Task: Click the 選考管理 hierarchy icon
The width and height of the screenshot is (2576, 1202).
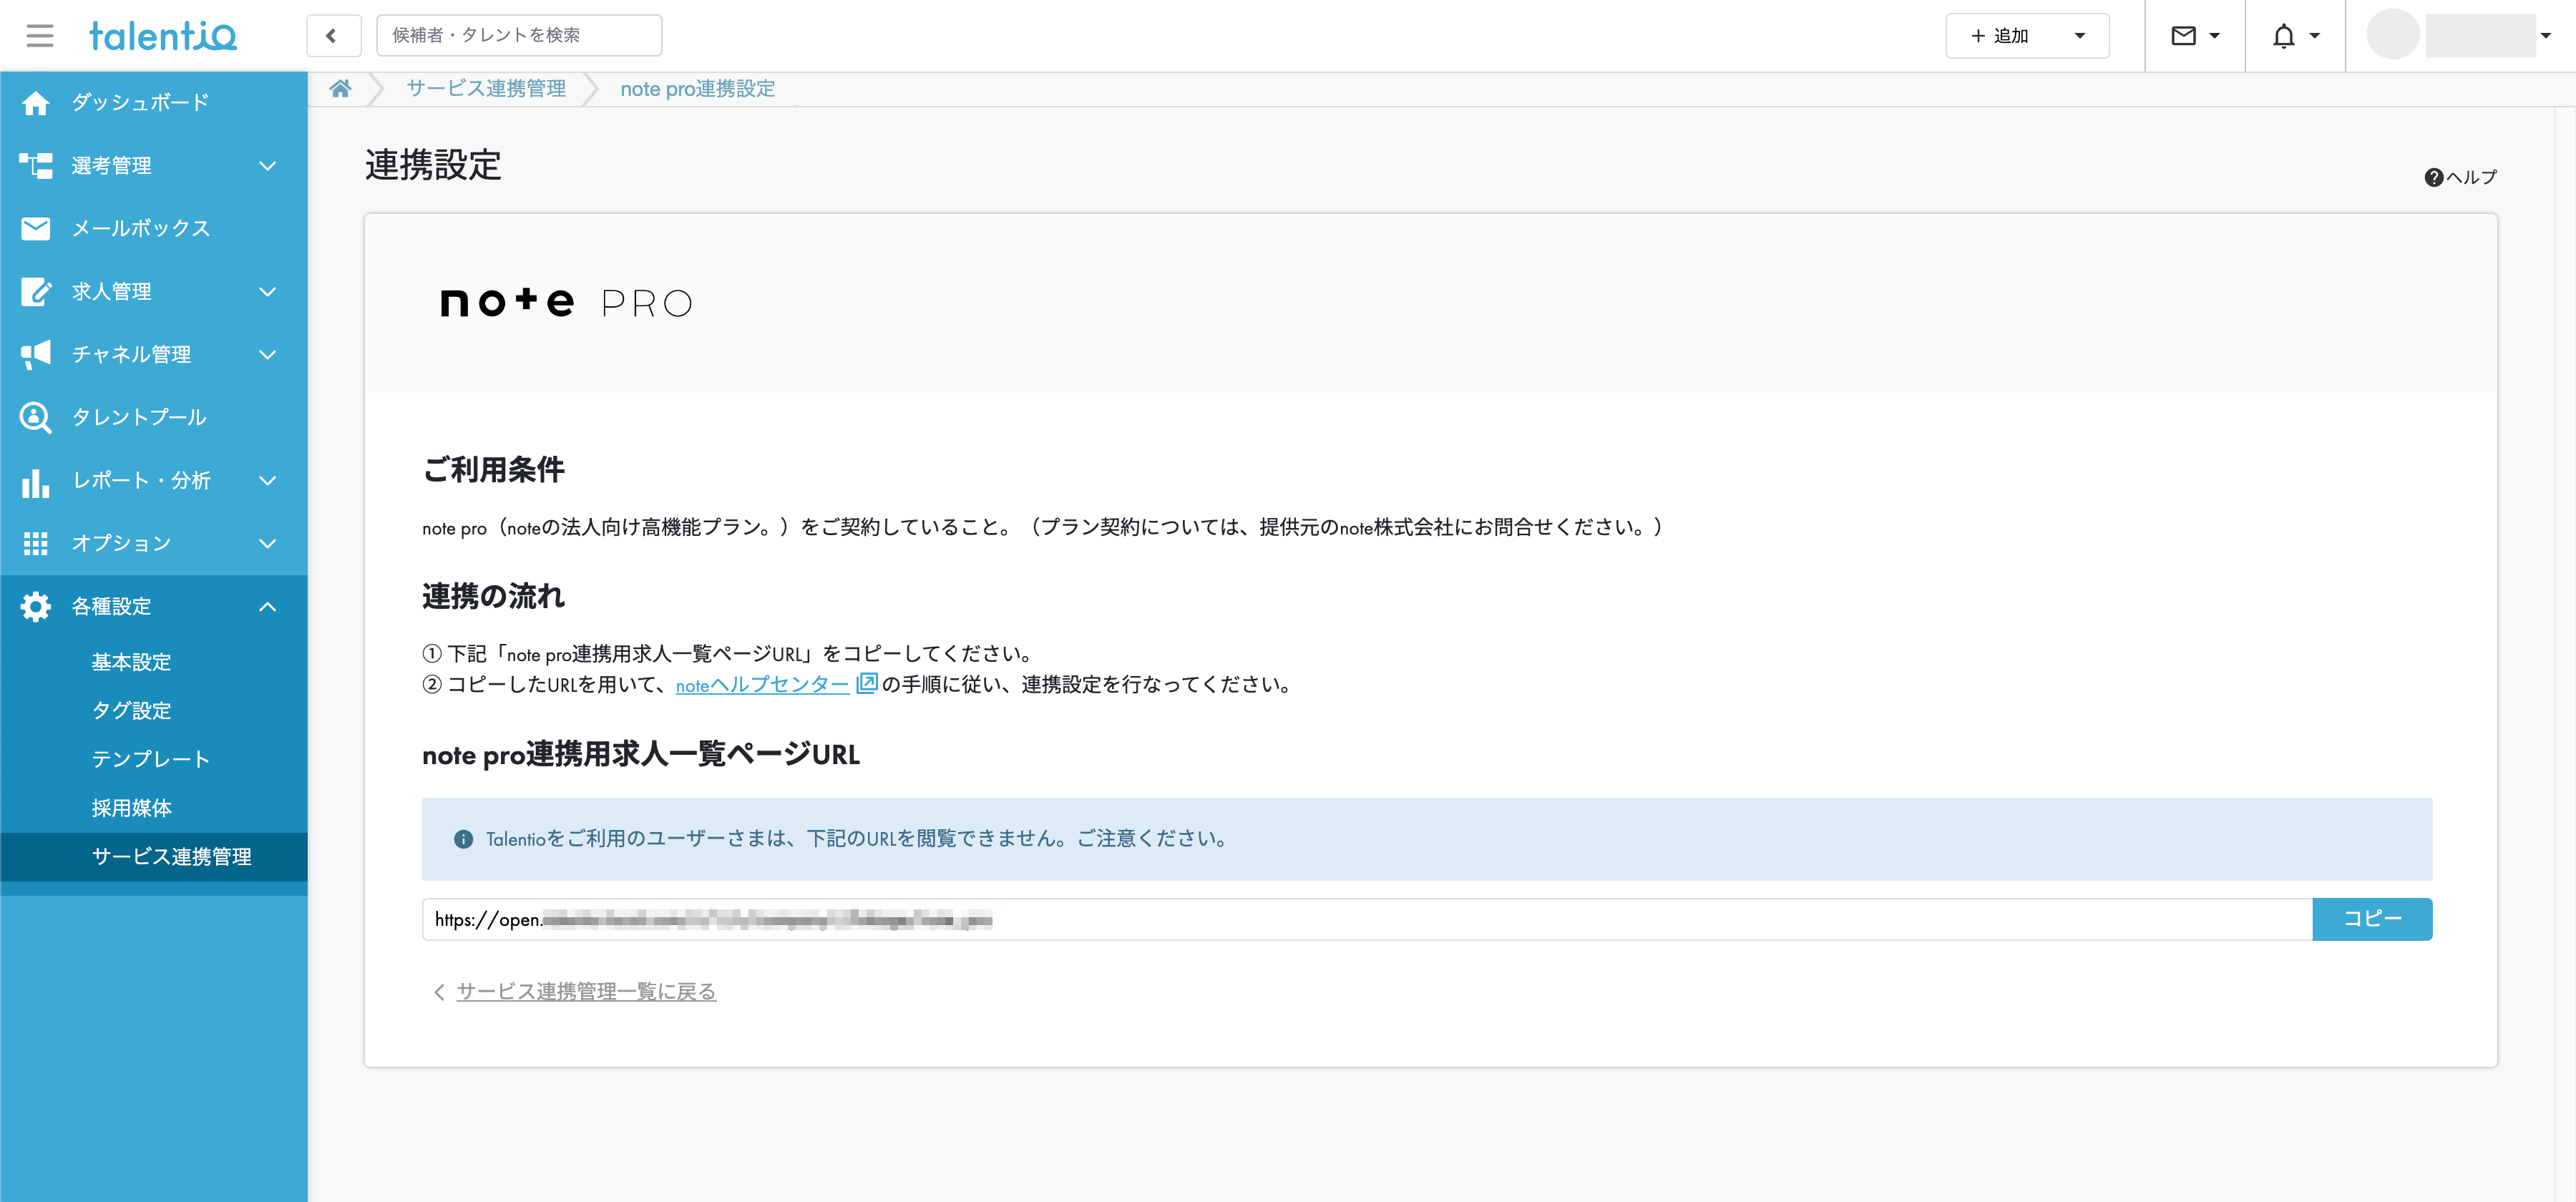Action: (35, 166)
